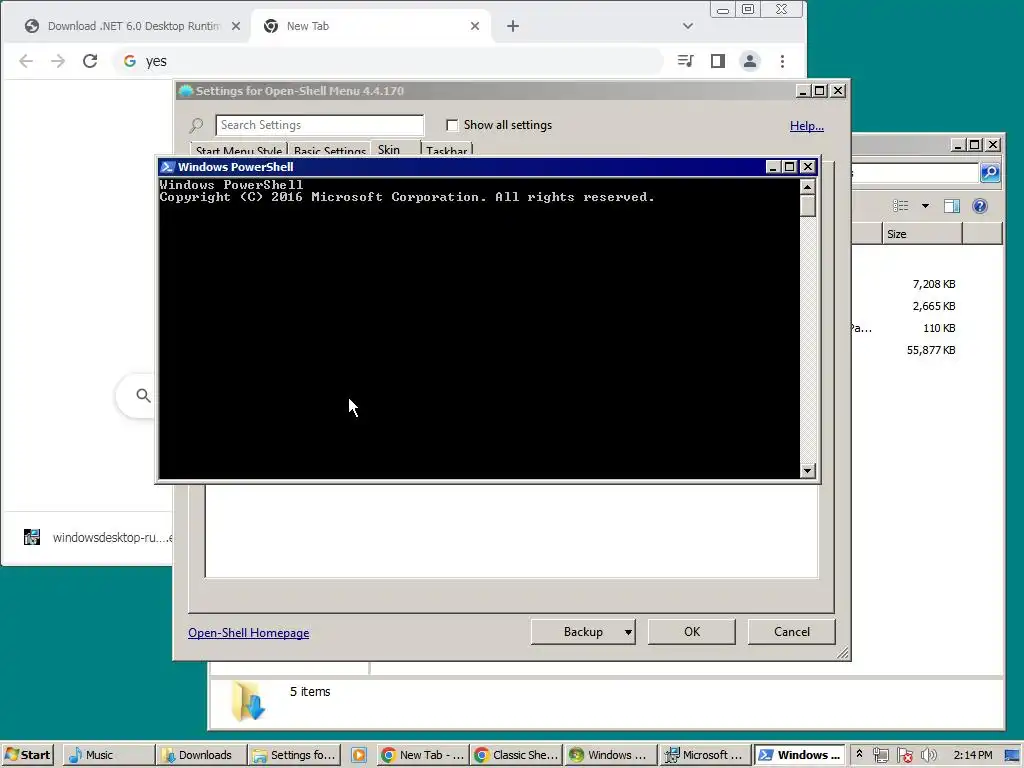Viewport: 1024px width, 768px height.
Task: Sort Explorer files by Size column
Action: (x=921, y=234)
